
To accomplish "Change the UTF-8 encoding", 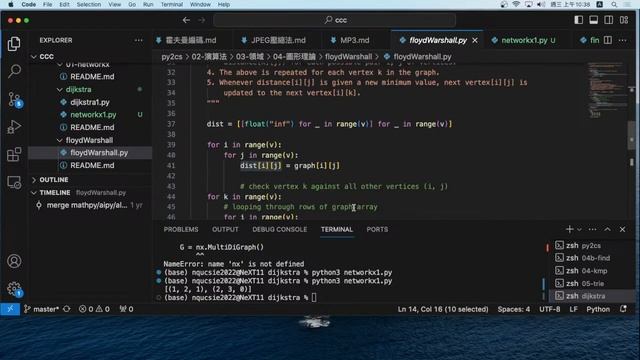I will tap(549, 309).
